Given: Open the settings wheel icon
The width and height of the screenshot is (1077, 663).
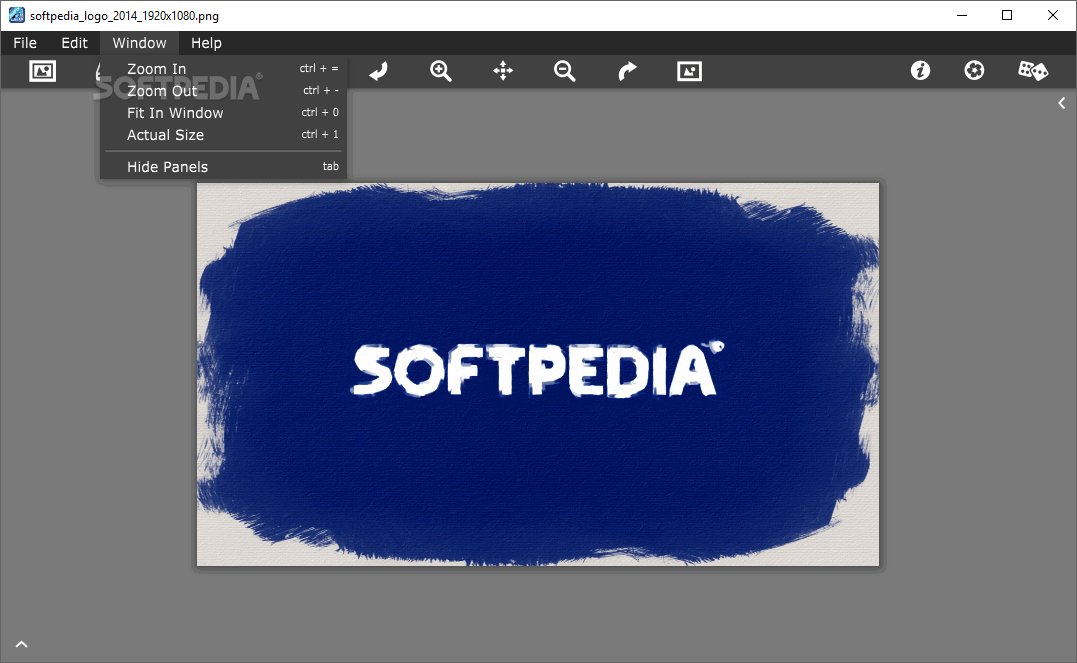Looking at the screenshot, I should pos(974,70).
